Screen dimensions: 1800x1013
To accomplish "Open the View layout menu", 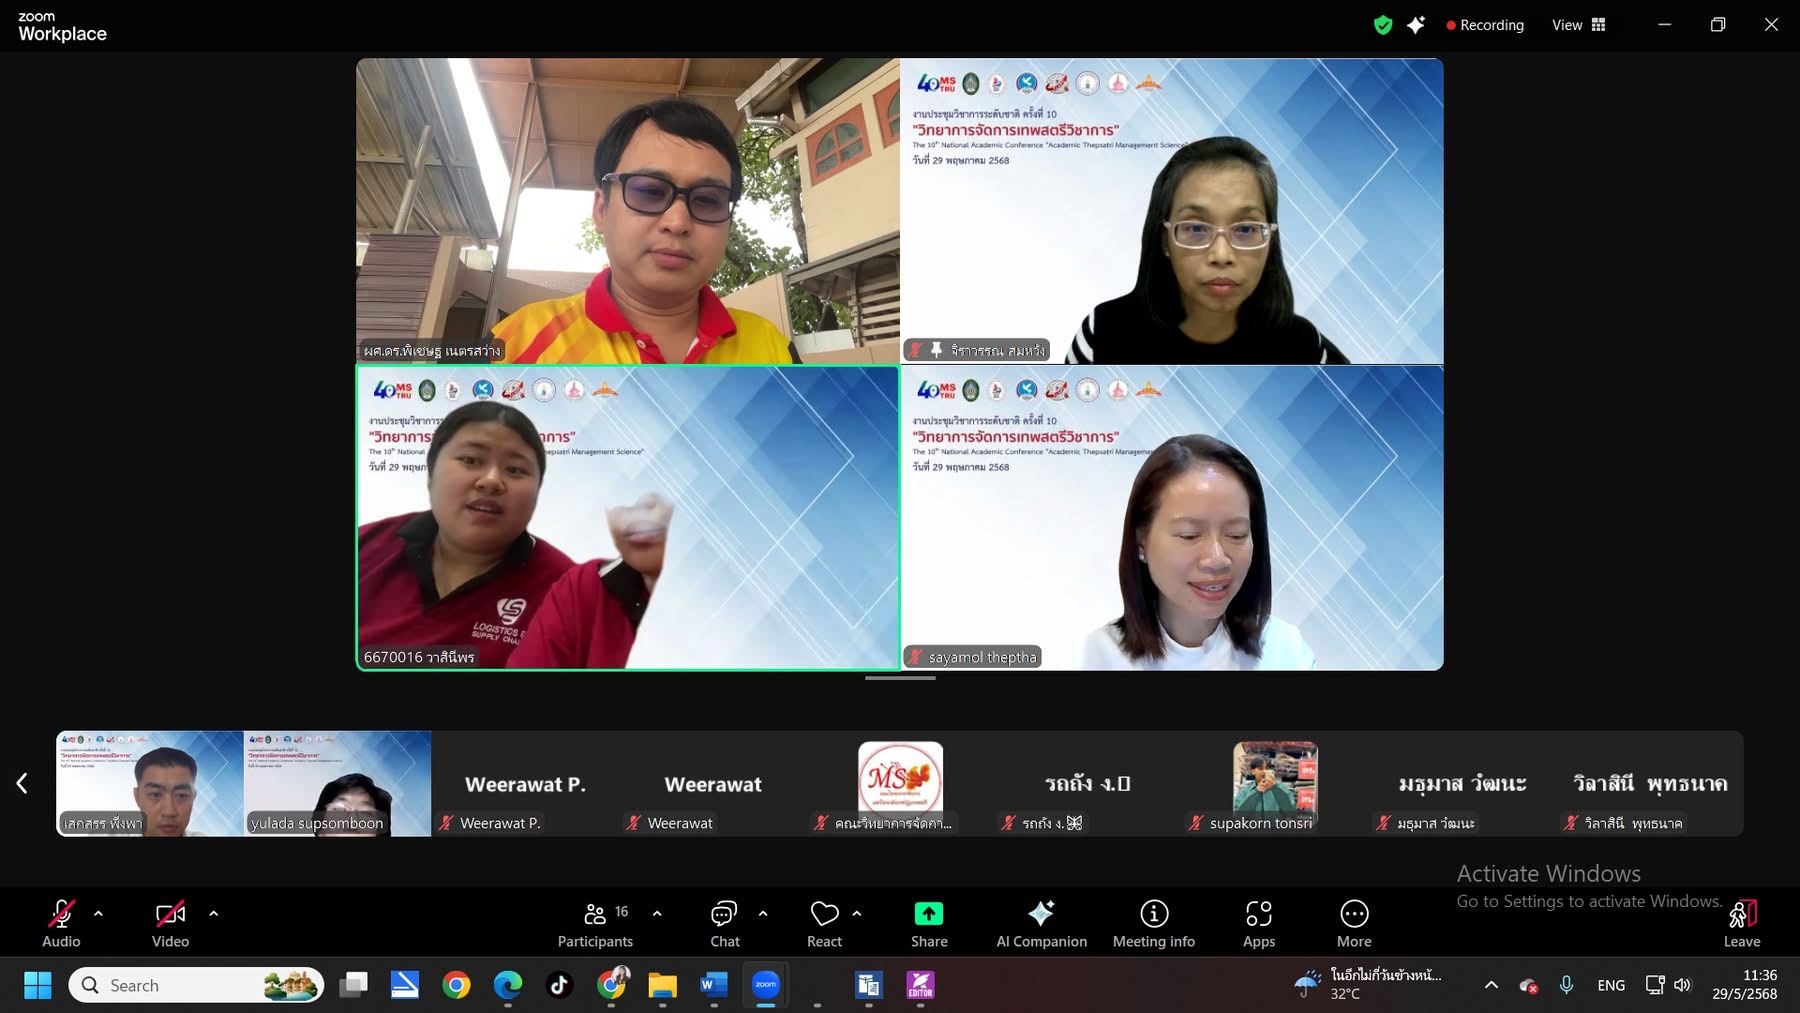I will click(1578, 25).
